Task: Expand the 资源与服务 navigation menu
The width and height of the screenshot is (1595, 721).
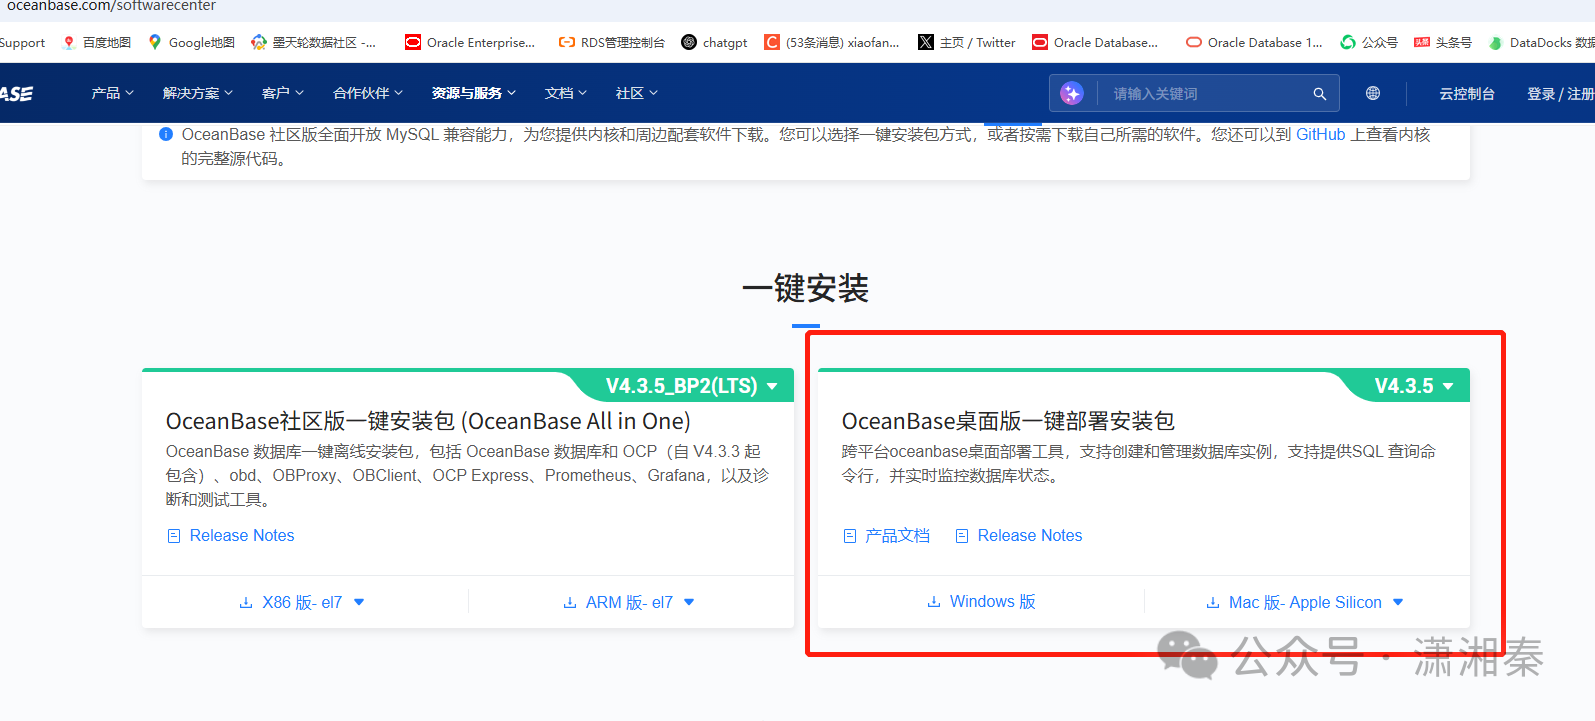Action: coord(474,93)
